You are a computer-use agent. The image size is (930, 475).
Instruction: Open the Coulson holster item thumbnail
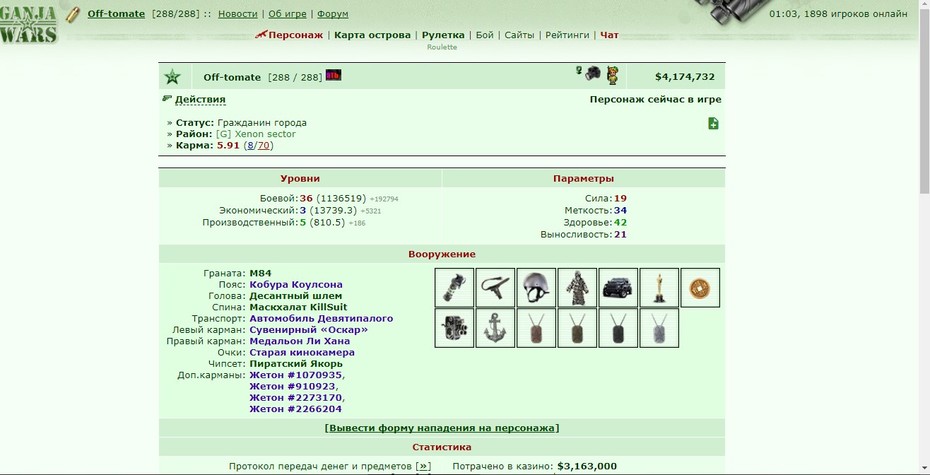(x=495, y=288)
